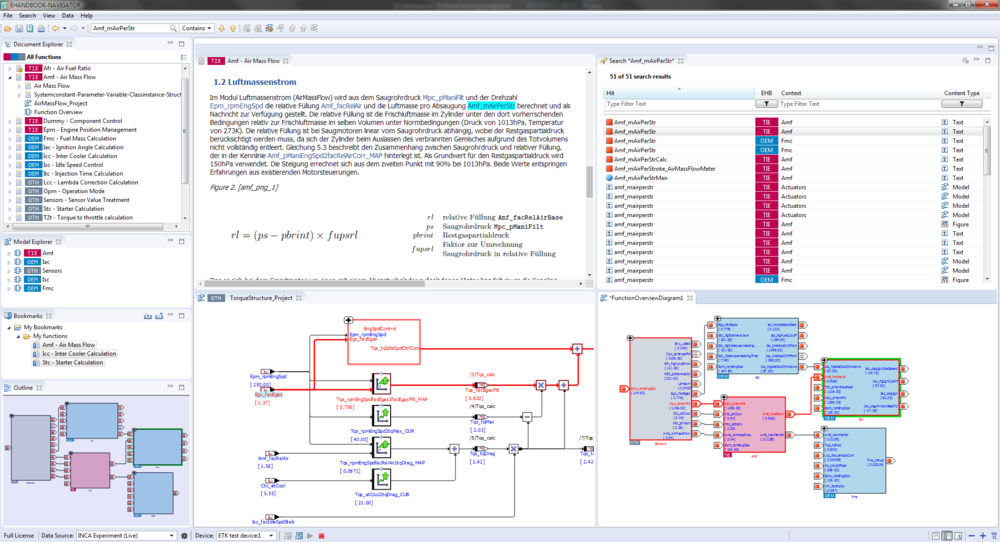Collapse Amf - Air Mass Flow tree node
Screen dimensions: 1000x542
pyautogui.click(x=10, y=77)
